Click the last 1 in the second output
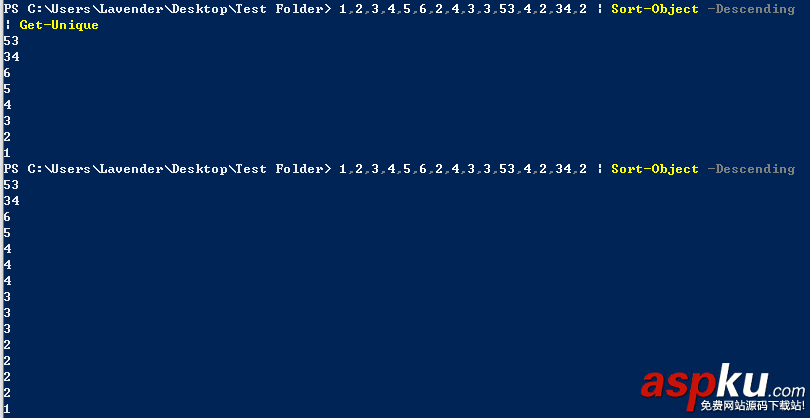Screen dimensions: 811x418 7,409
